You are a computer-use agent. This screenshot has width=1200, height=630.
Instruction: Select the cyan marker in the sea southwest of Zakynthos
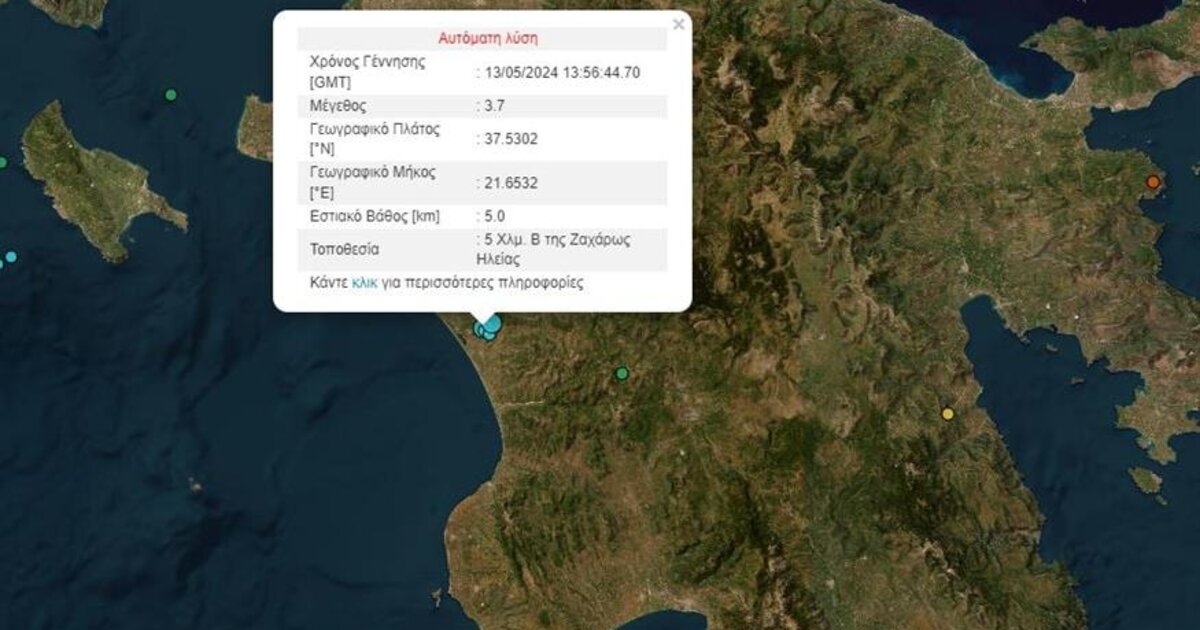point(10,257)
